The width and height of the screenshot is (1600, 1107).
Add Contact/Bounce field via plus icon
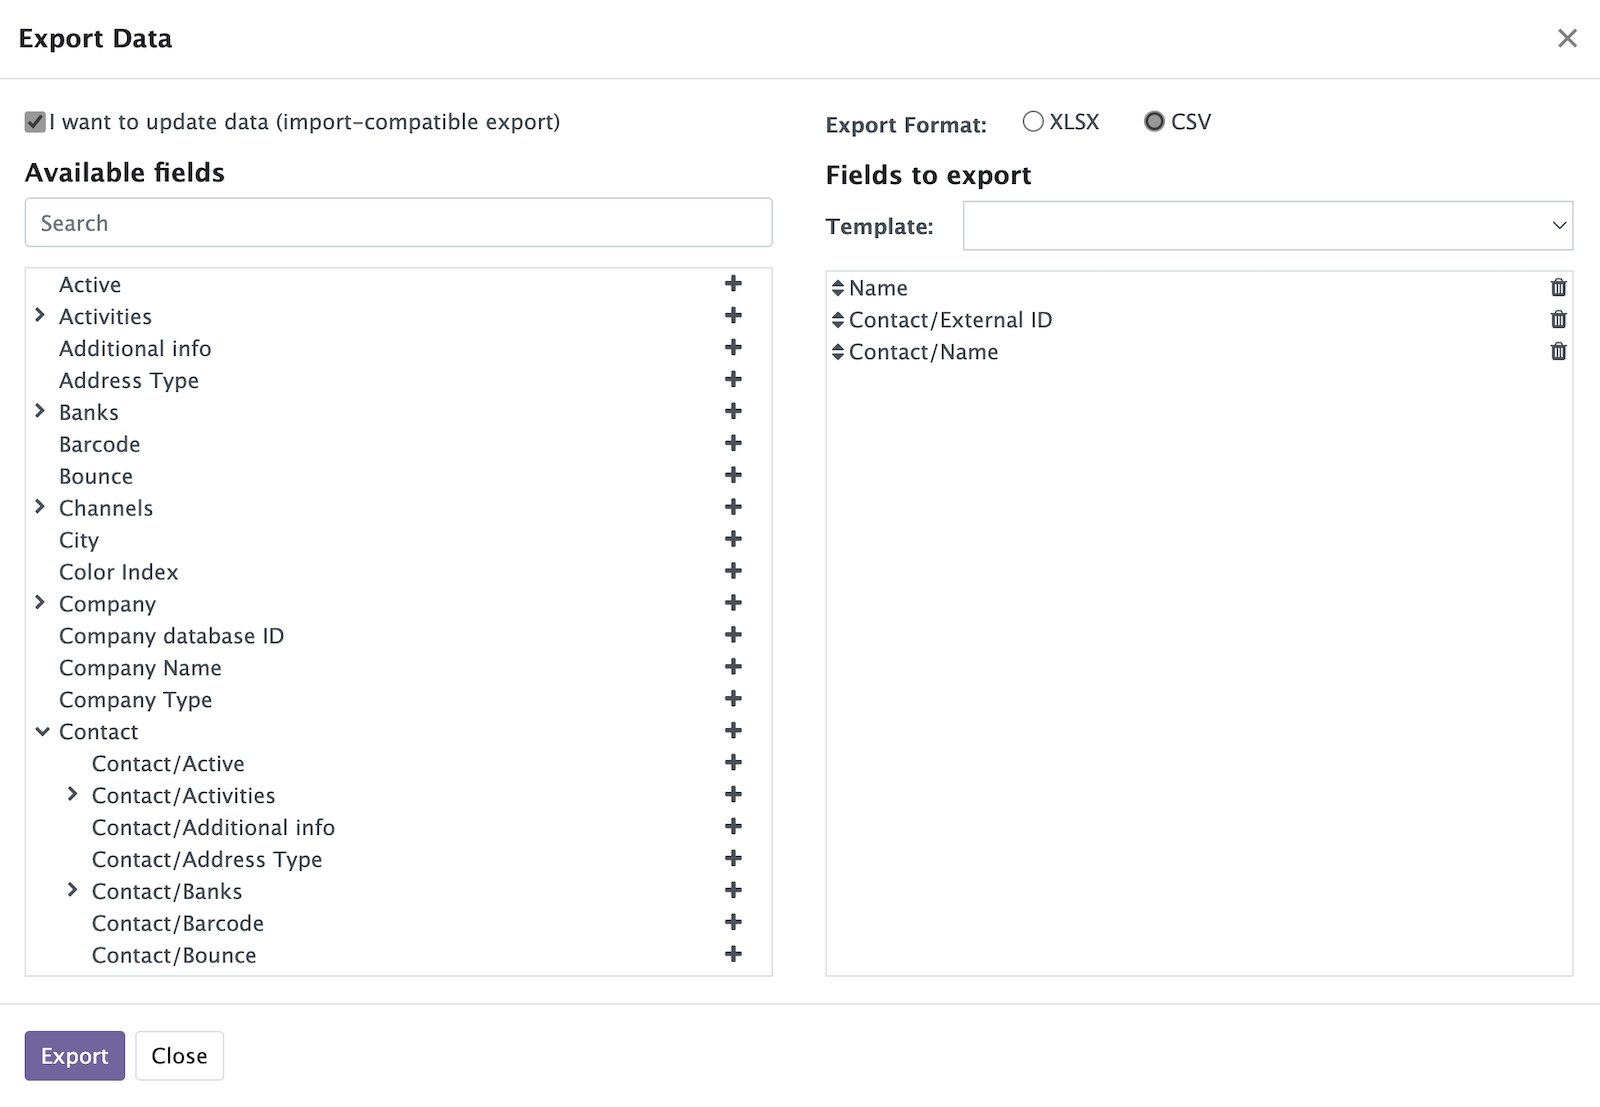[733, 954]
